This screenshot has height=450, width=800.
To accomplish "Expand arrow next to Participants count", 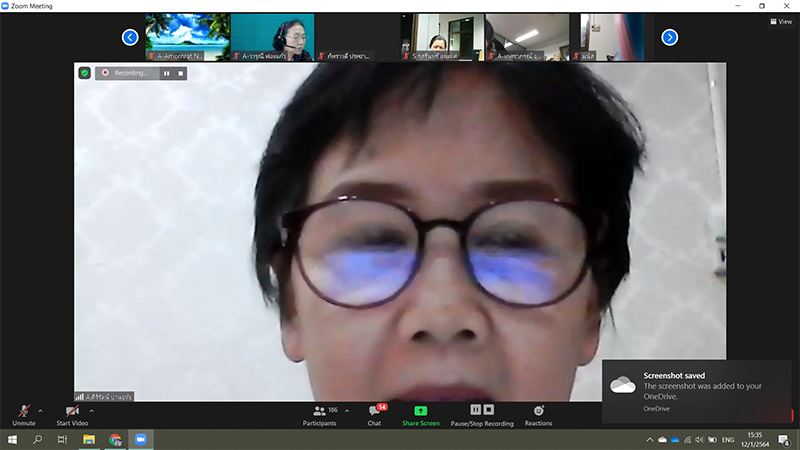I will pyautogui.click(x=347, y=411).
